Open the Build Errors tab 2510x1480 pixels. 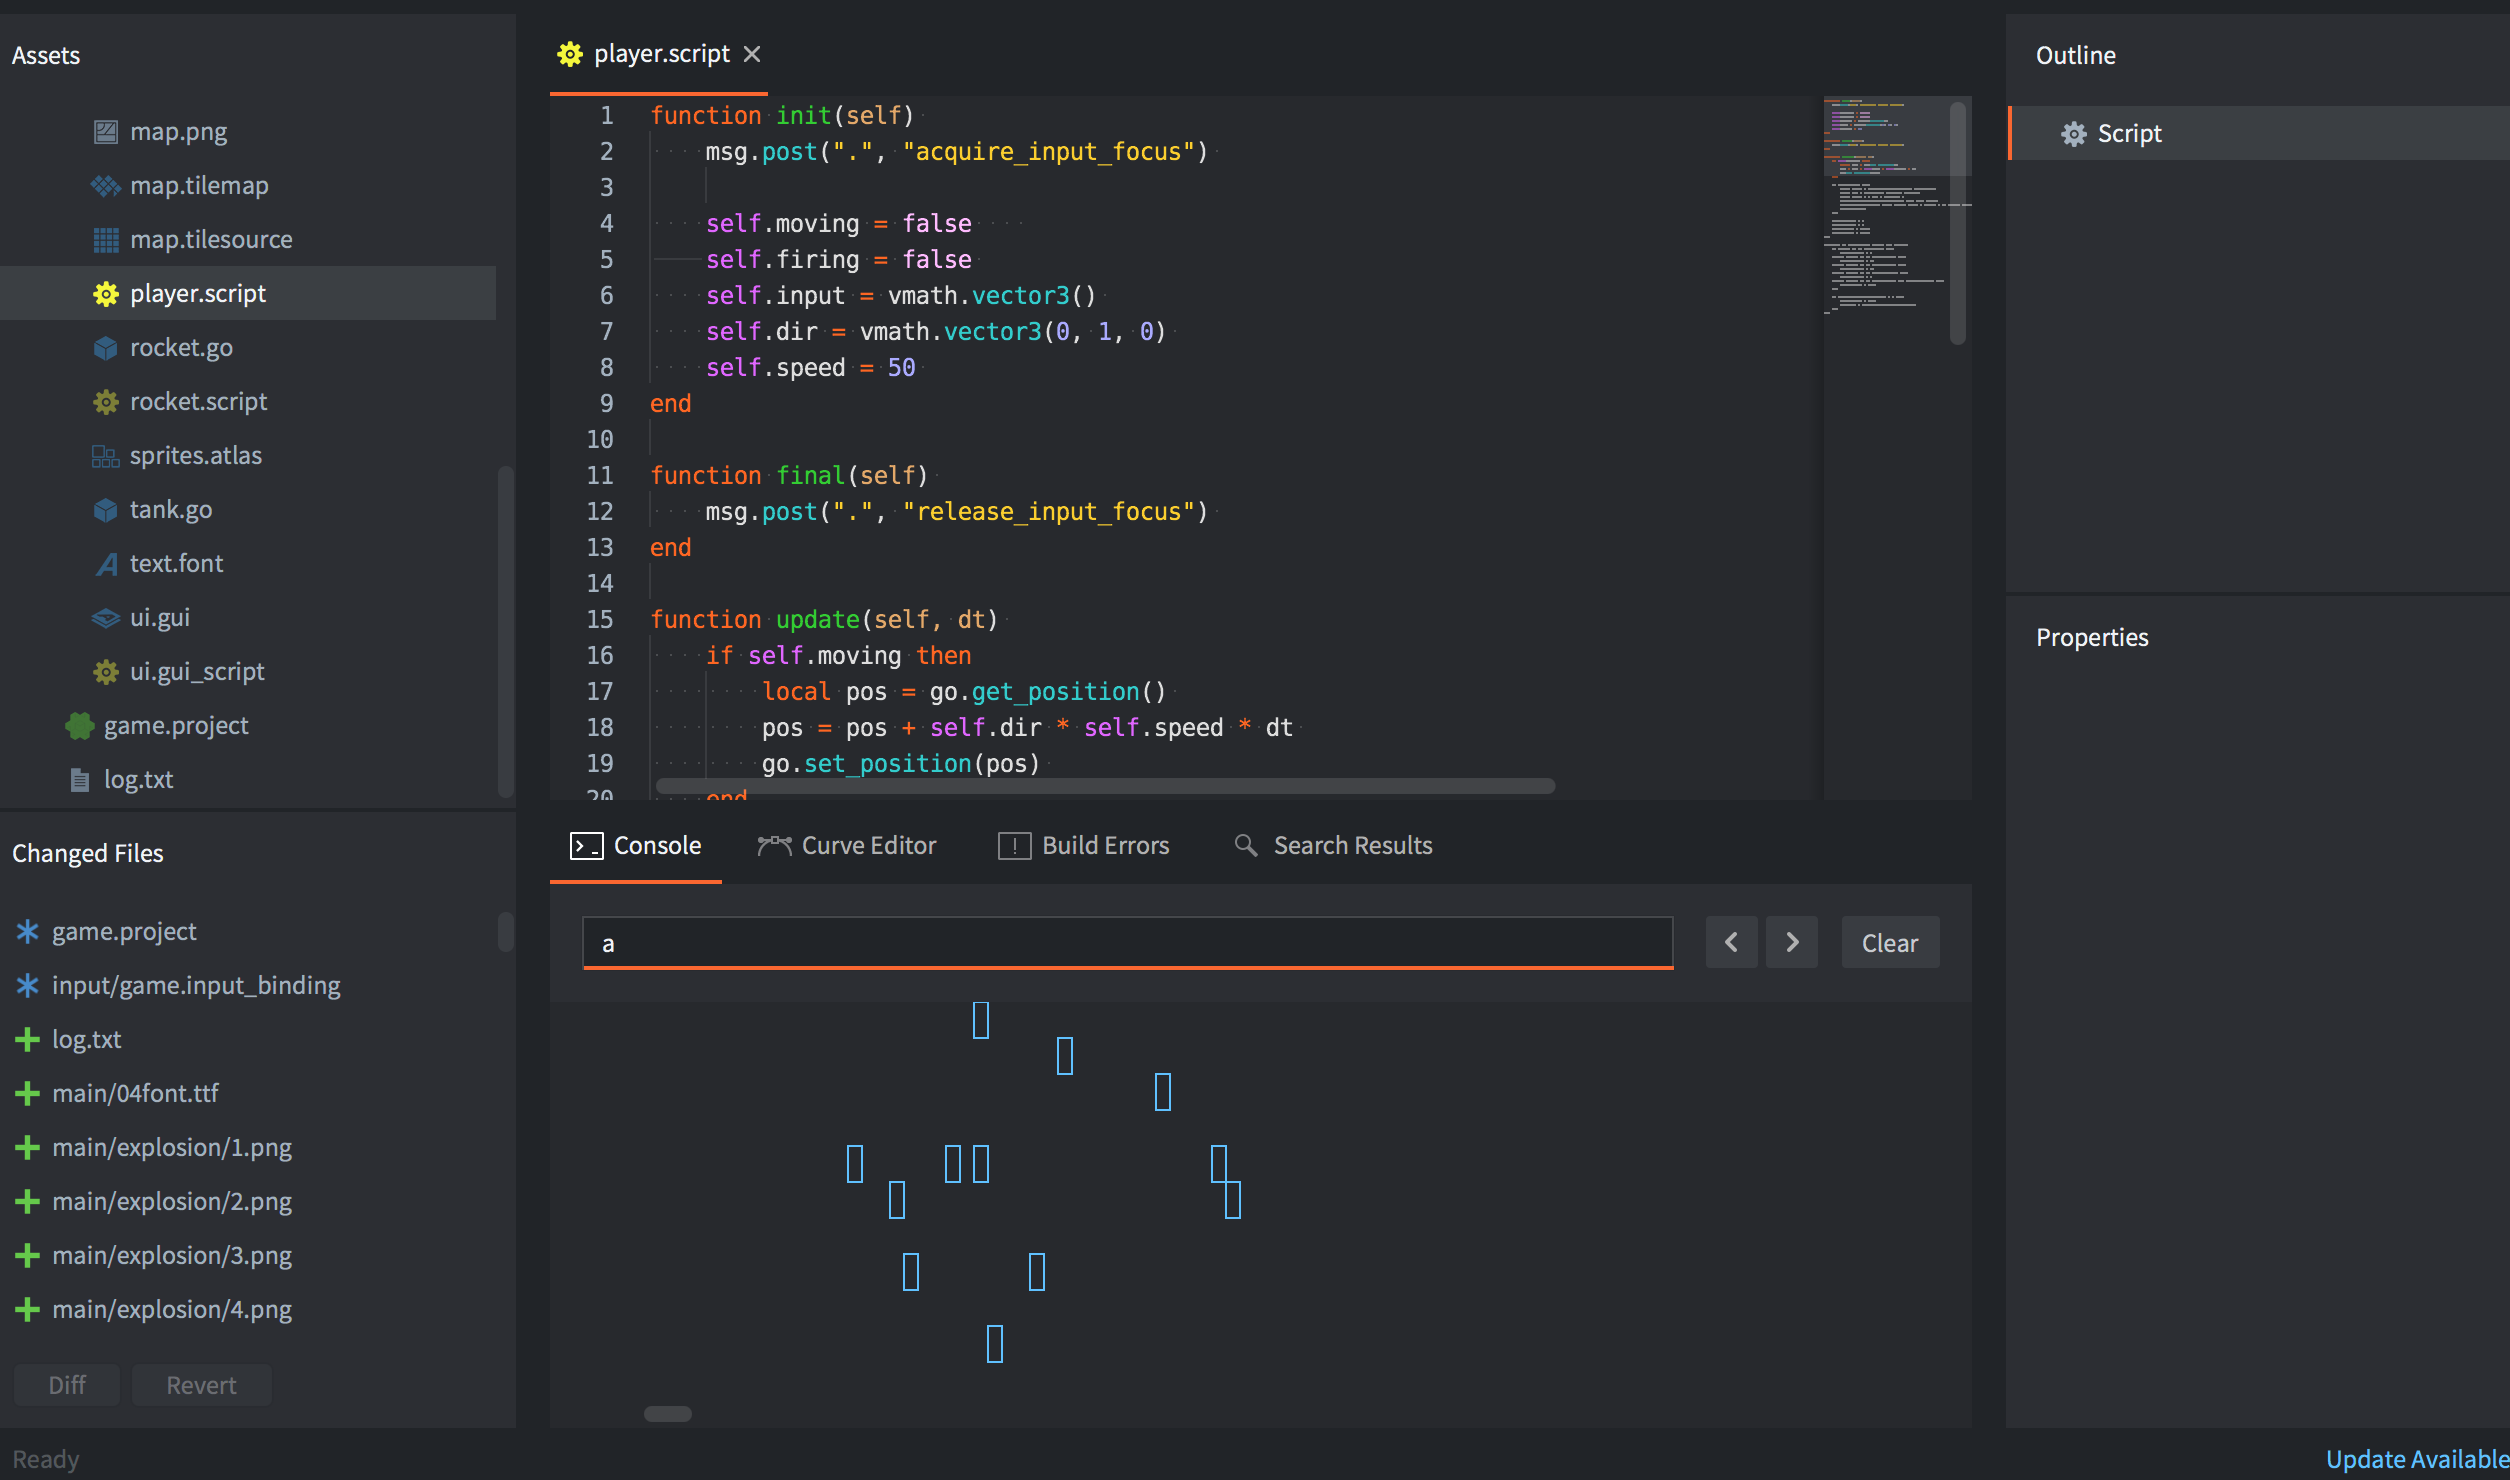pos(1084,846)
